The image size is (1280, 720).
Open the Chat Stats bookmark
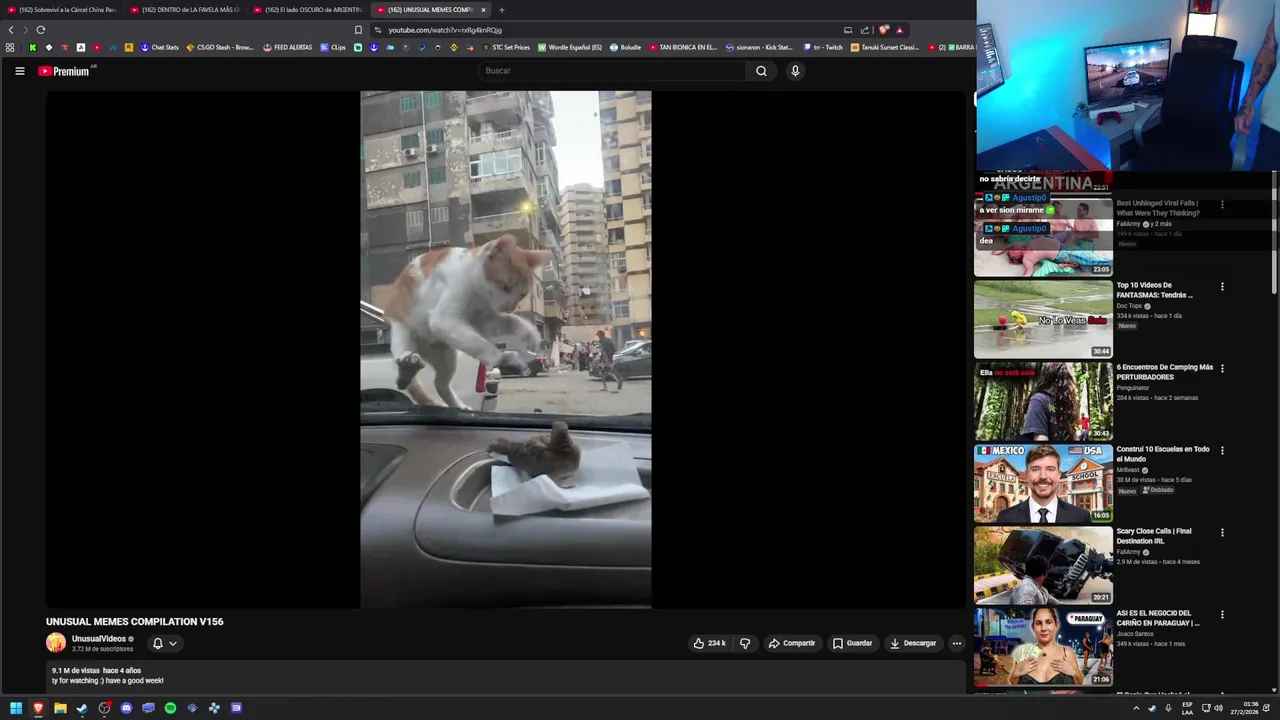160,47
